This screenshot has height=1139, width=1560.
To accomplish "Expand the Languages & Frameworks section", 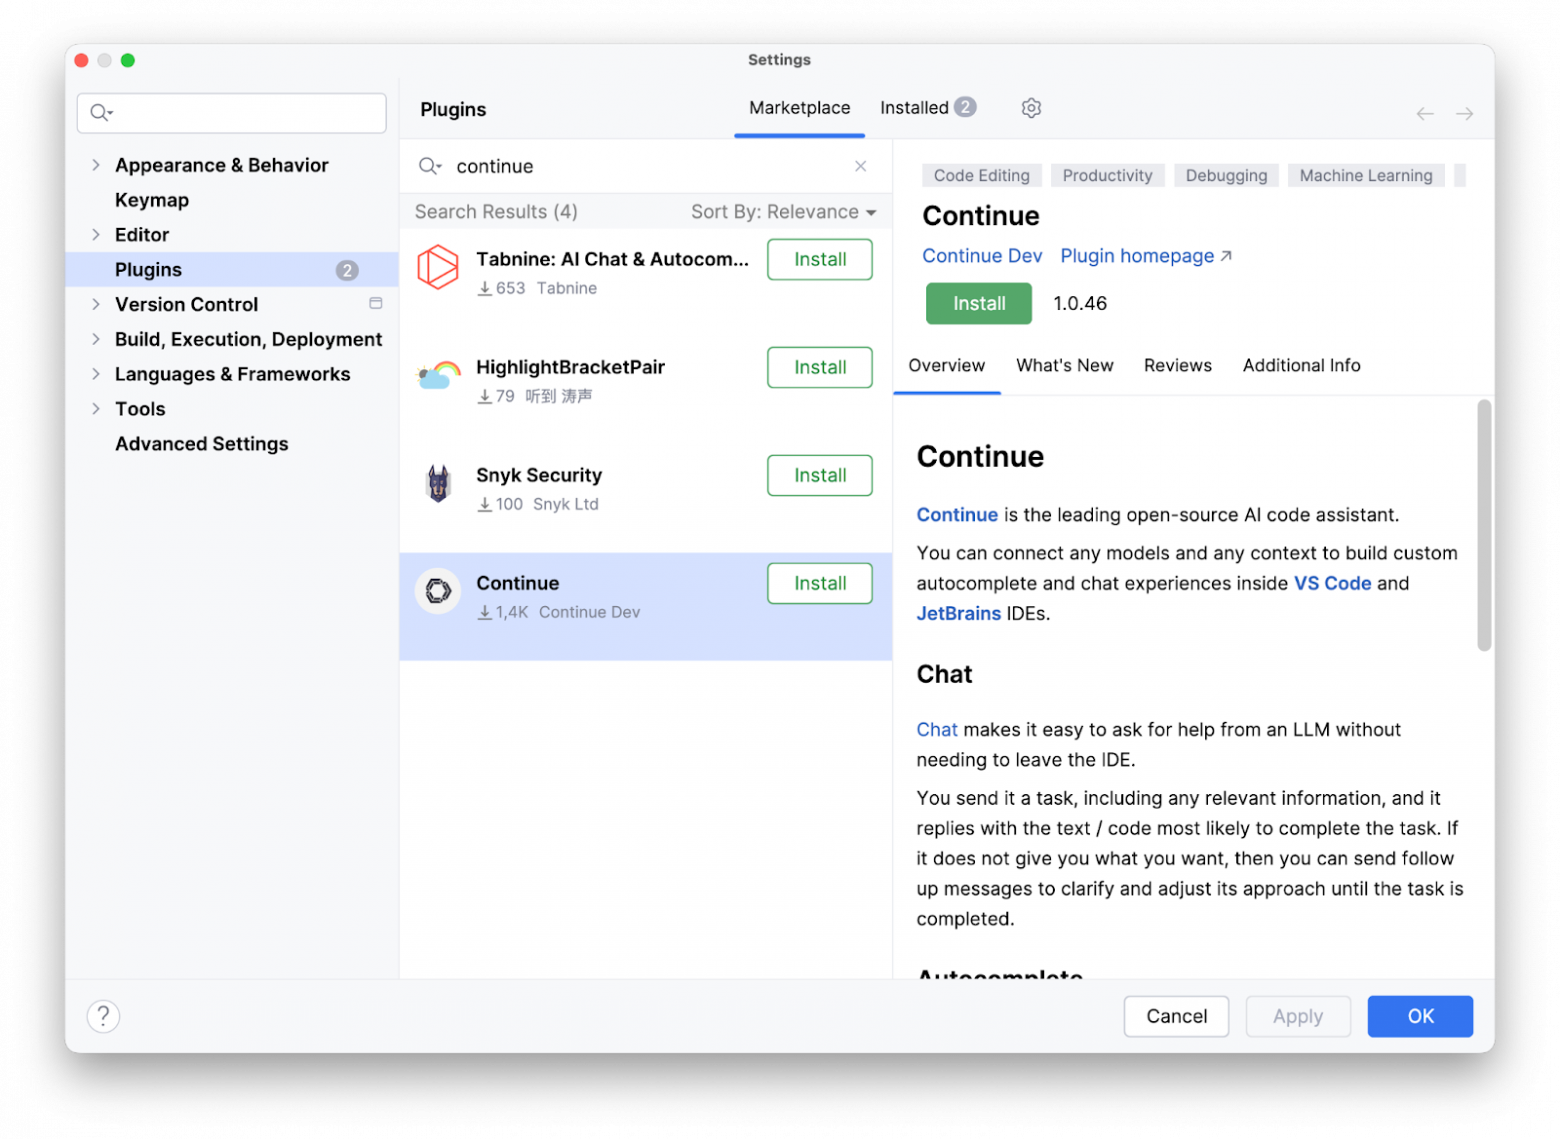I will pos(95,374).
